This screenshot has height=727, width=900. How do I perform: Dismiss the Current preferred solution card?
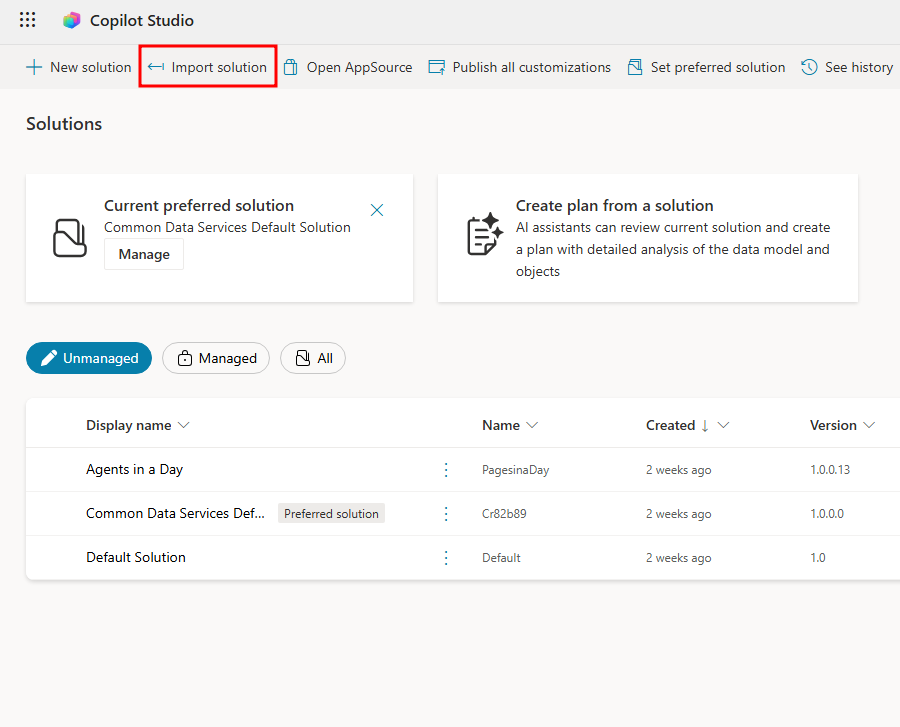coord(377,210)
